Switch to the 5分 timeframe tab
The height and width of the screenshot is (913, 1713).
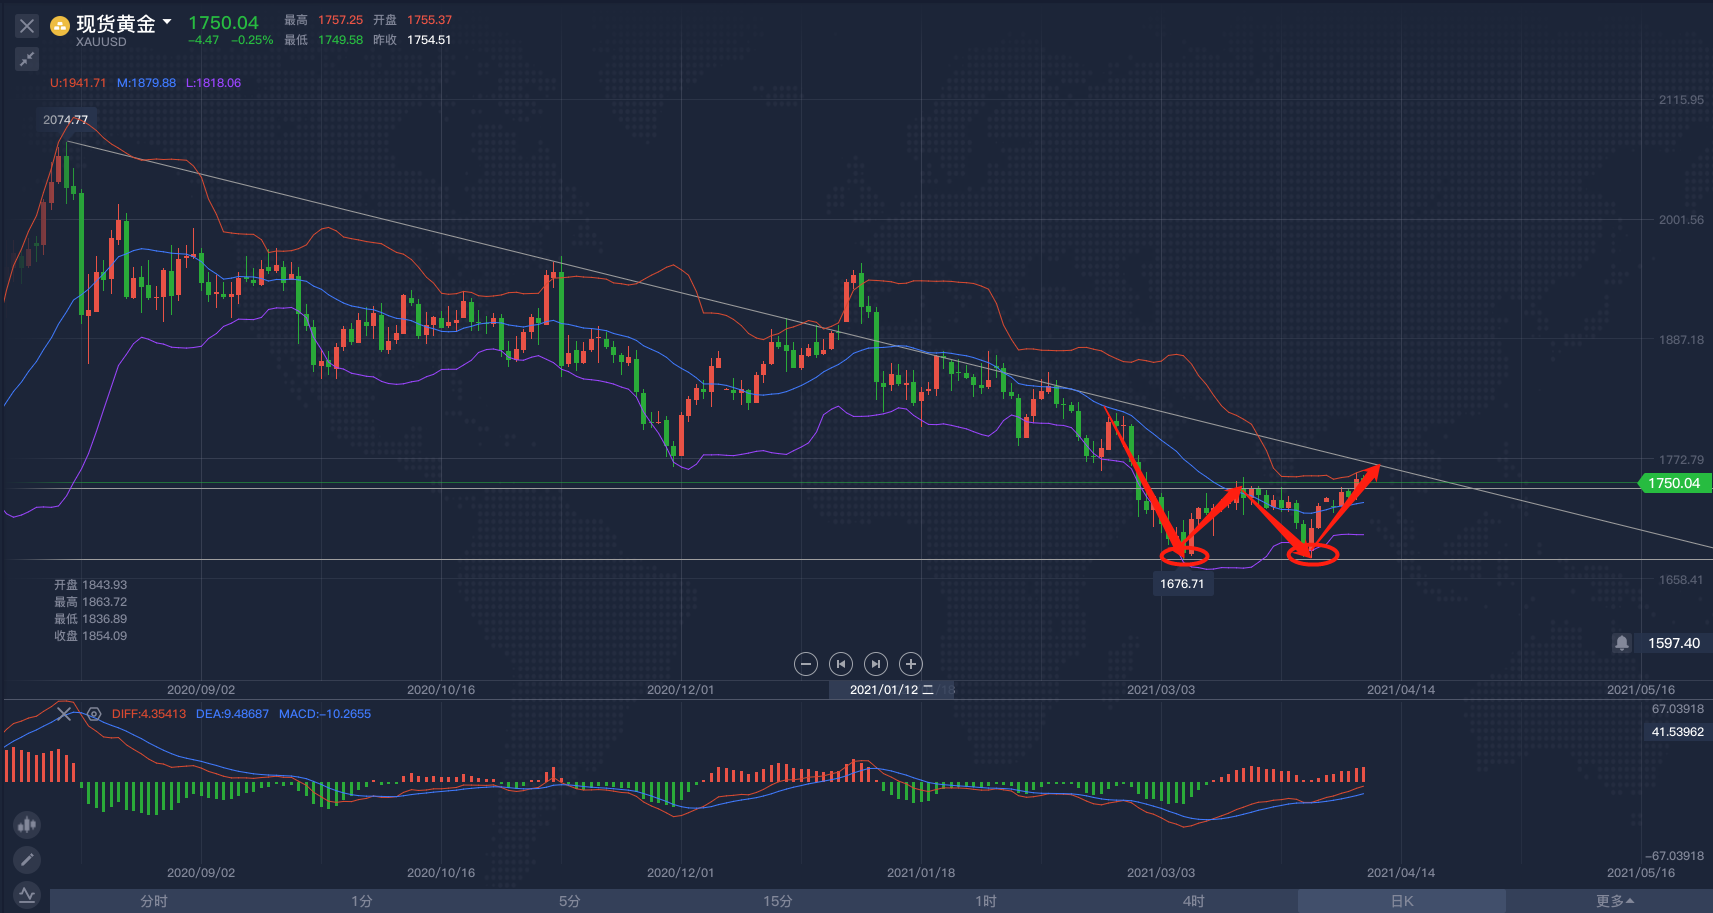click(570, 901)
